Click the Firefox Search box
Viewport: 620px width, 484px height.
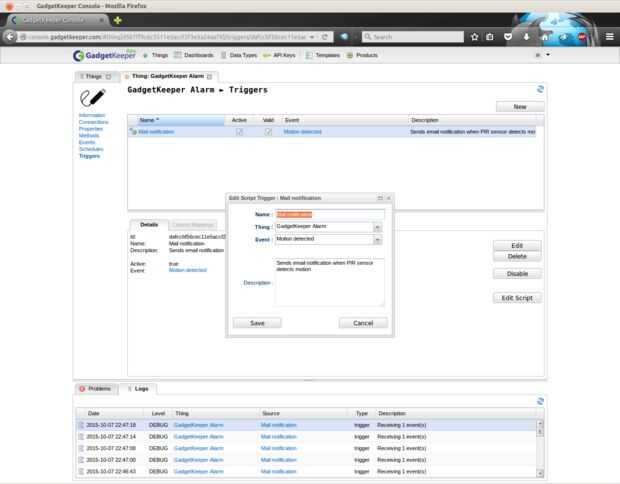(x=412, y=37)
